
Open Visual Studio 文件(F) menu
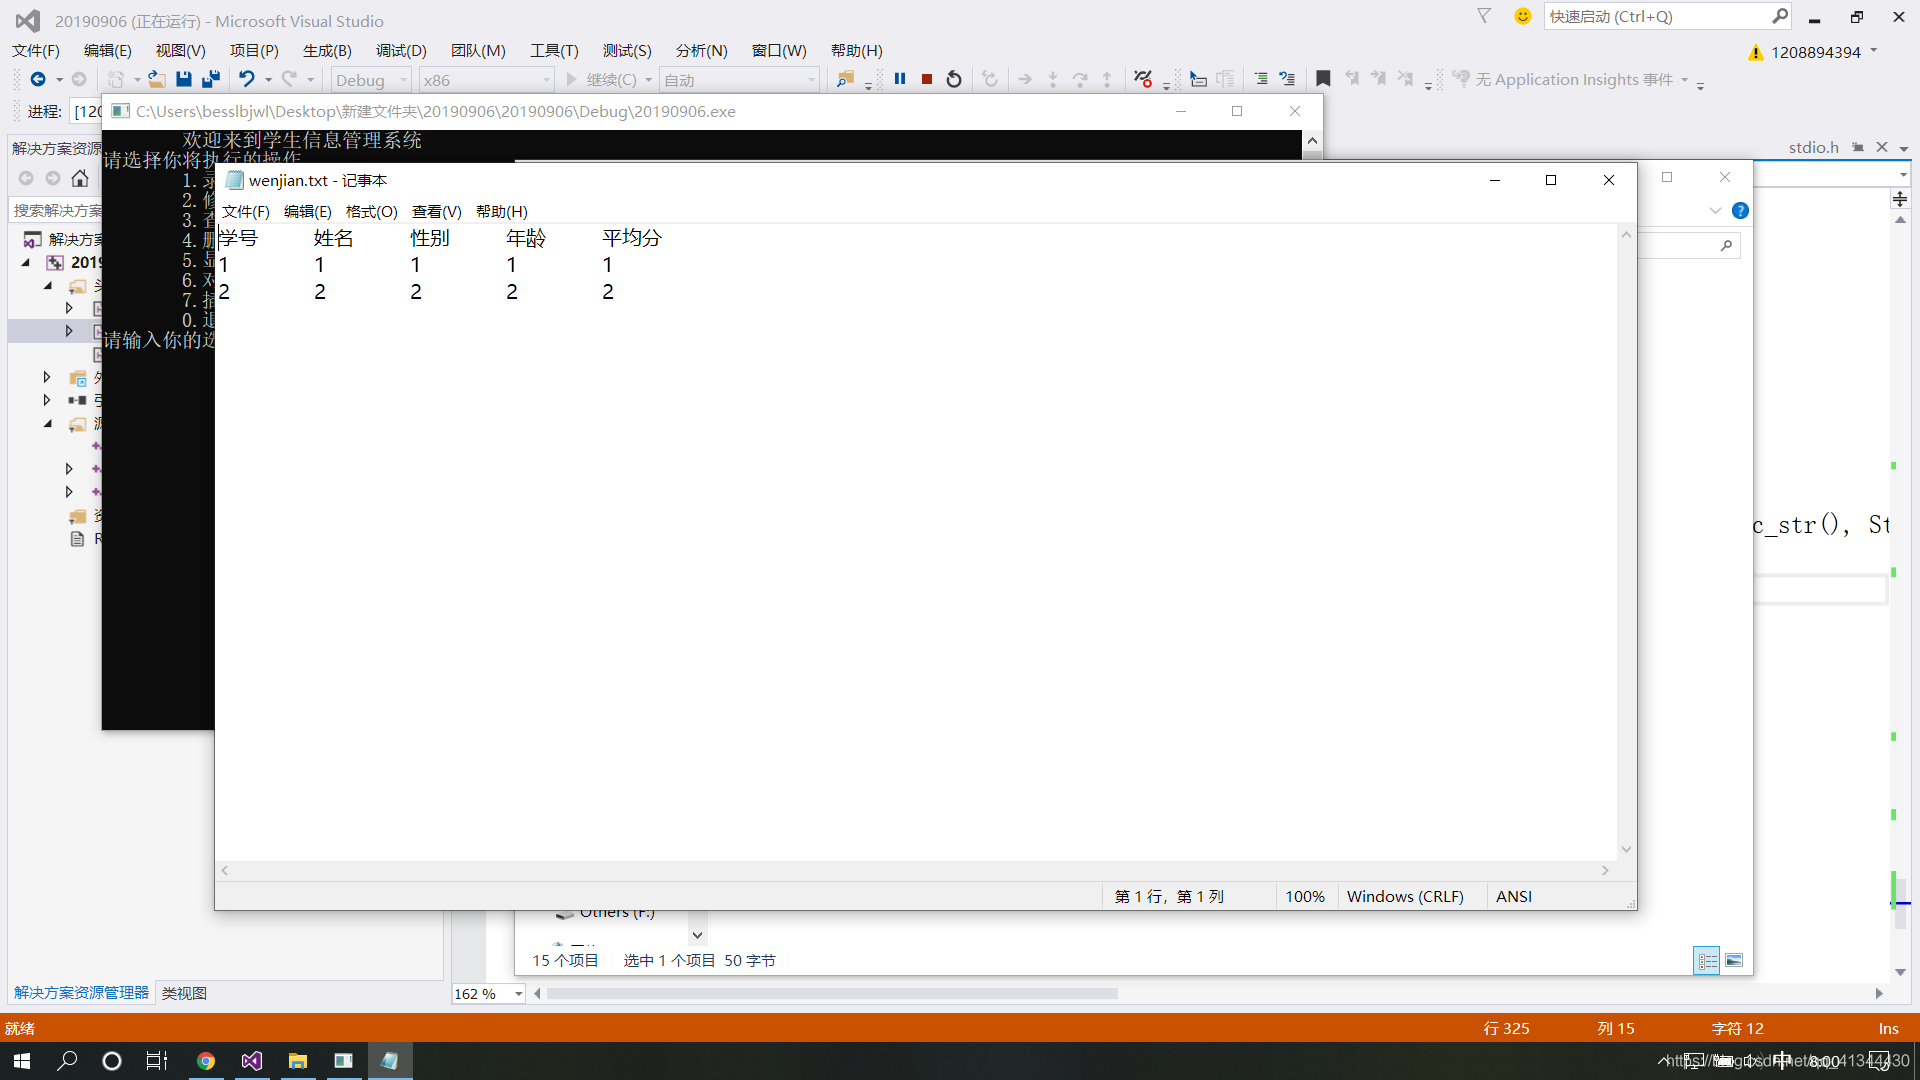pos(36,50)
